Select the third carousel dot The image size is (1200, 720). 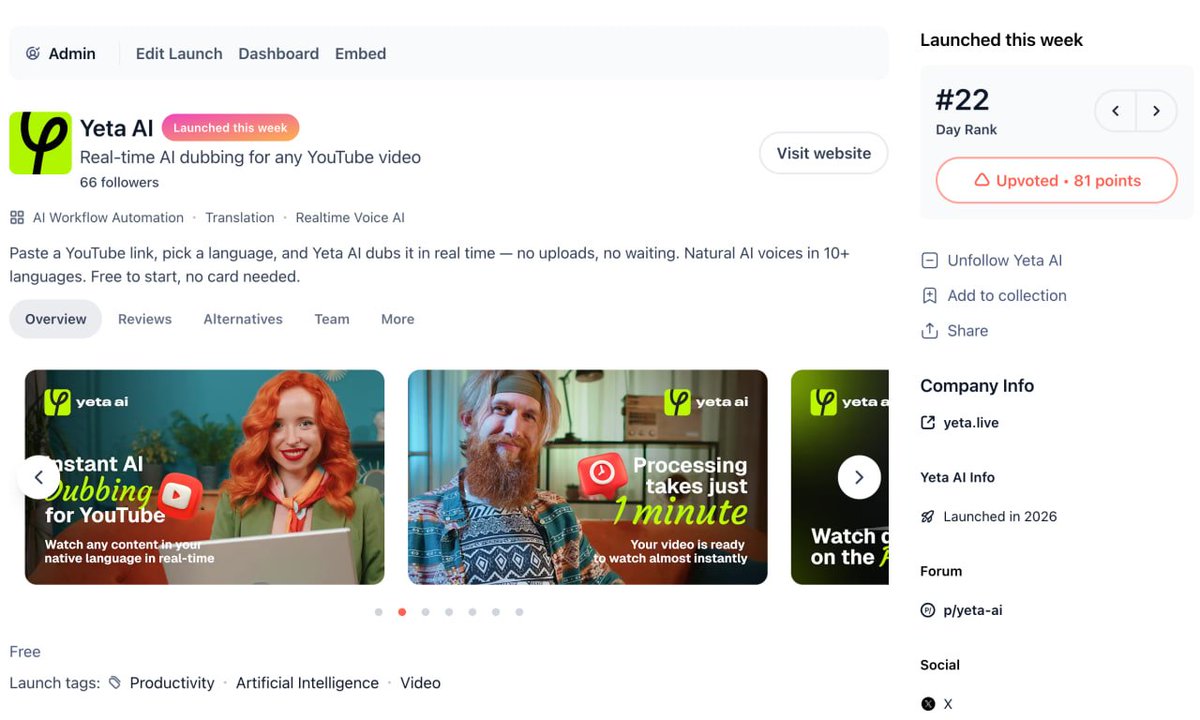click(x=425, y=612)
